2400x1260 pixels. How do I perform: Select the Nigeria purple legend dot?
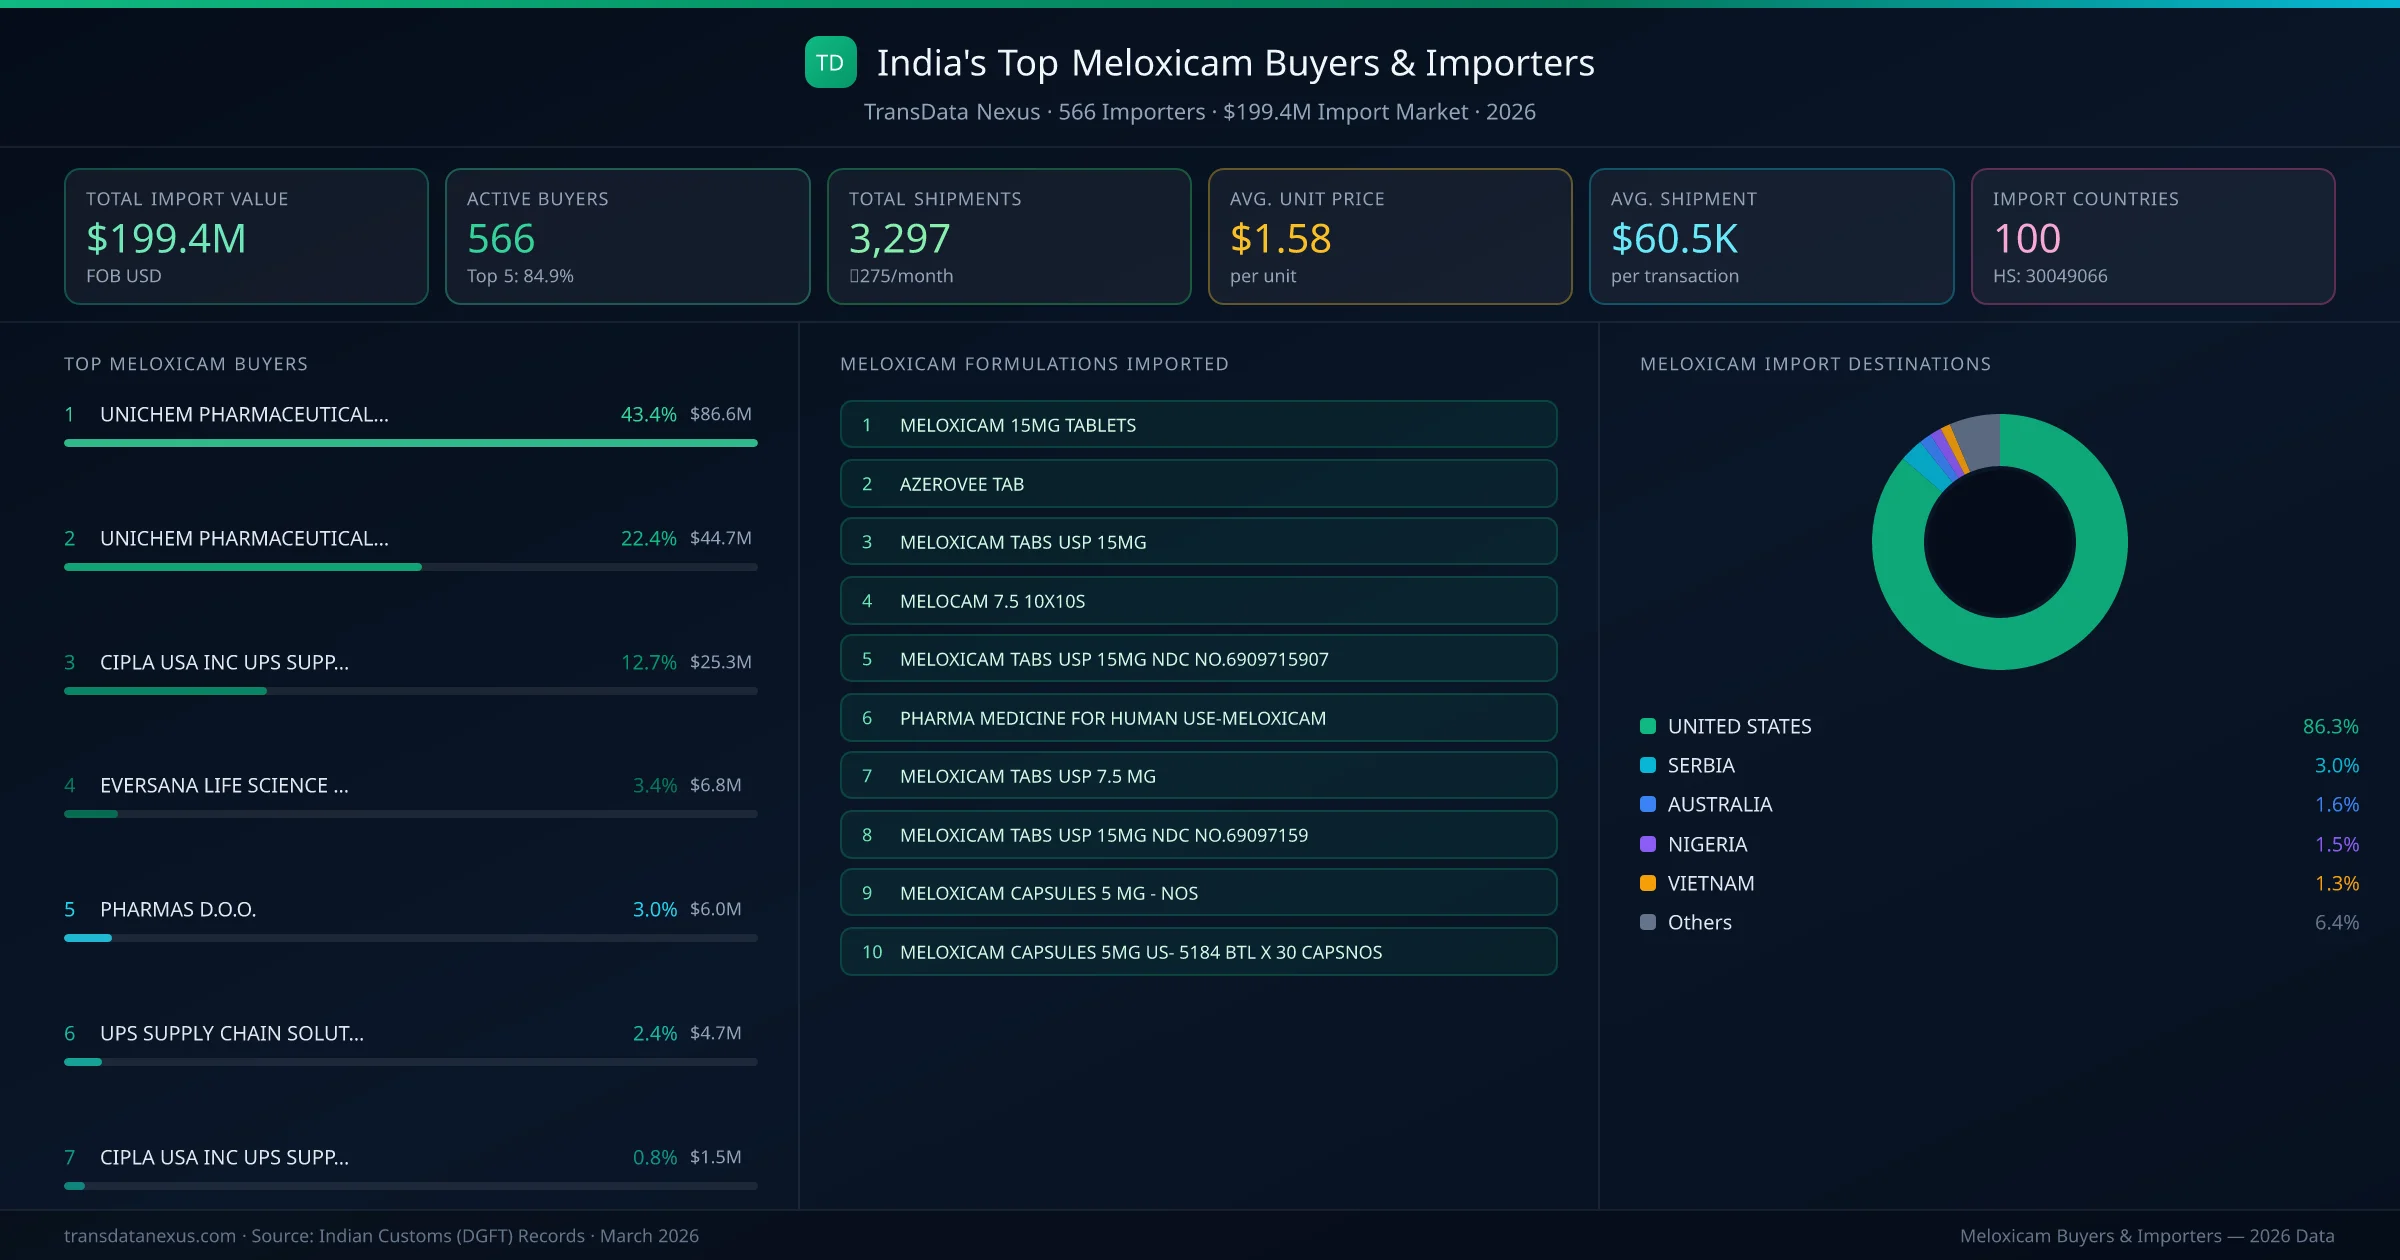pyautogui.click(x=1646, y=844)
